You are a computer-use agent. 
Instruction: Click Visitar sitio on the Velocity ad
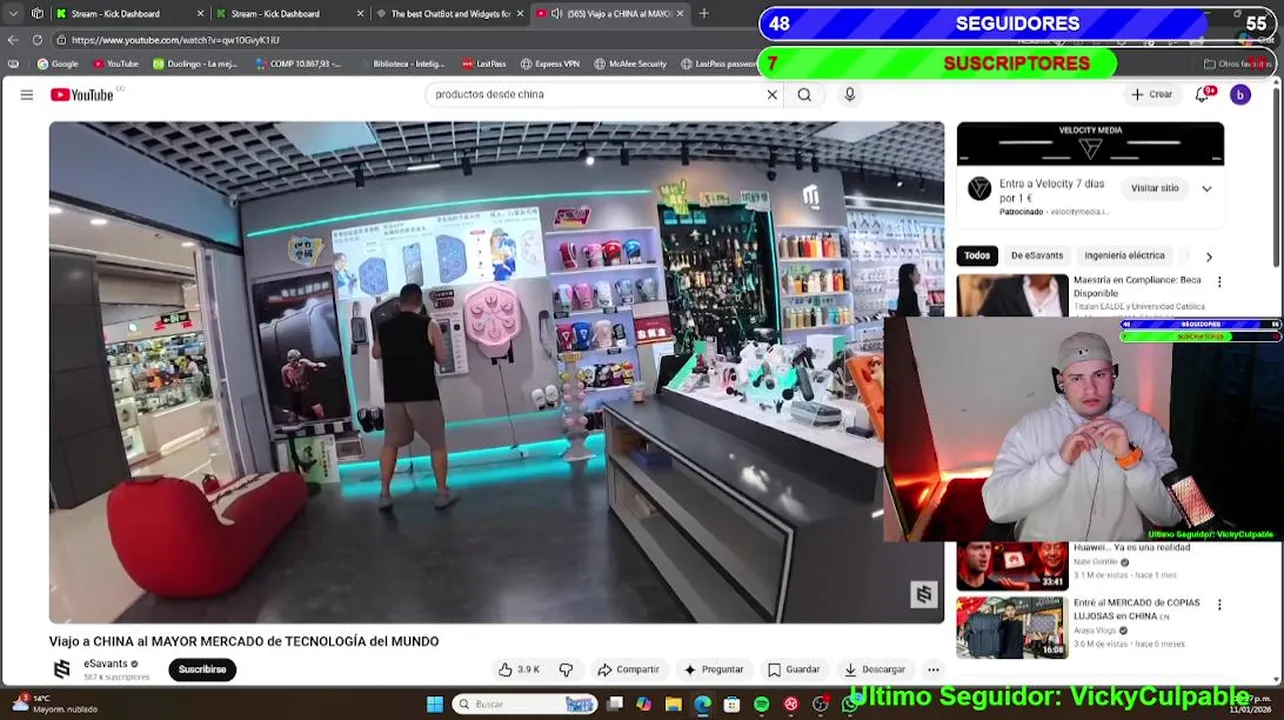click(1155, 188)
